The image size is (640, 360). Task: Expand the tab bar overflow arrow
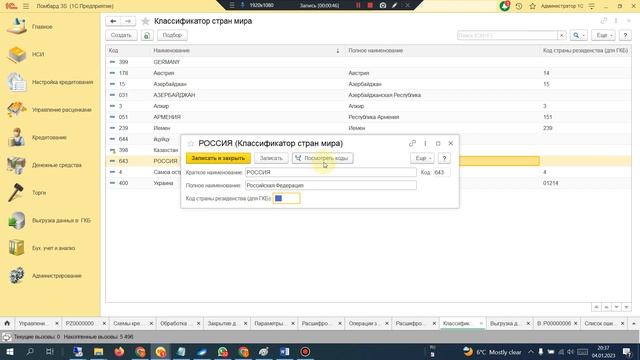coord(634,323)
